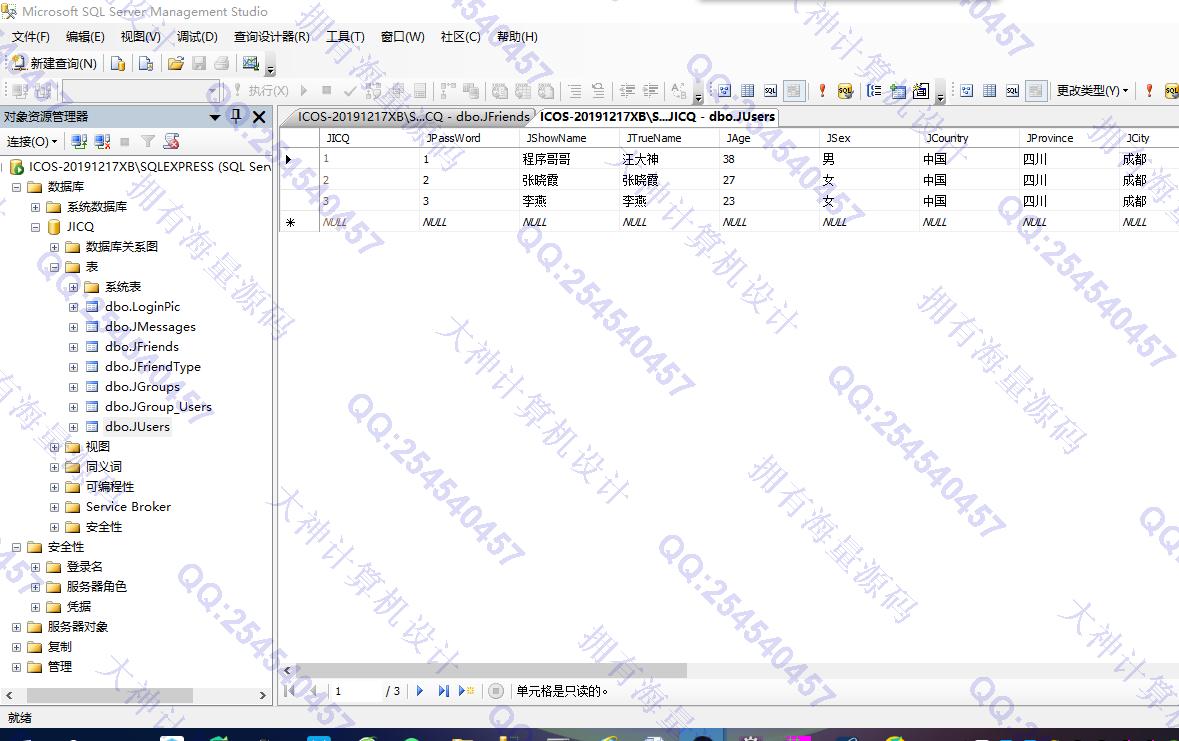1179x741 pixels.
Task: Click the Debug play arrow beside 执行(X)
Action: [304, 90]
